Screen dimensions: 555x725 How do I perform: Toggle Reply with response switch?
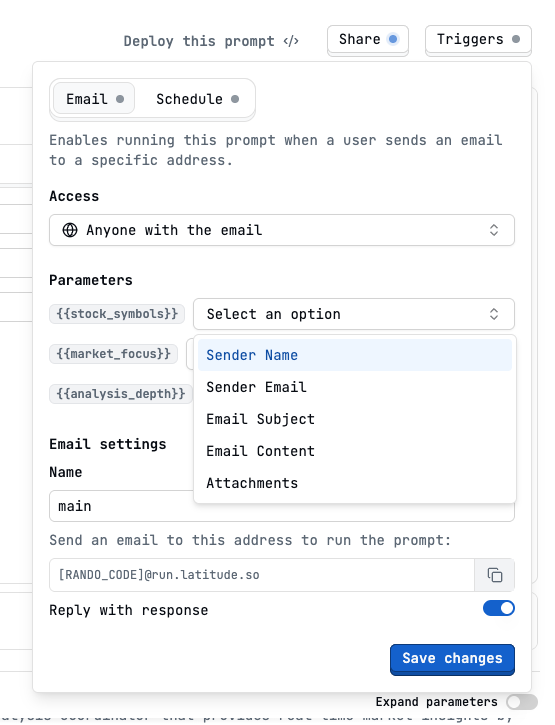click(499, 608)
